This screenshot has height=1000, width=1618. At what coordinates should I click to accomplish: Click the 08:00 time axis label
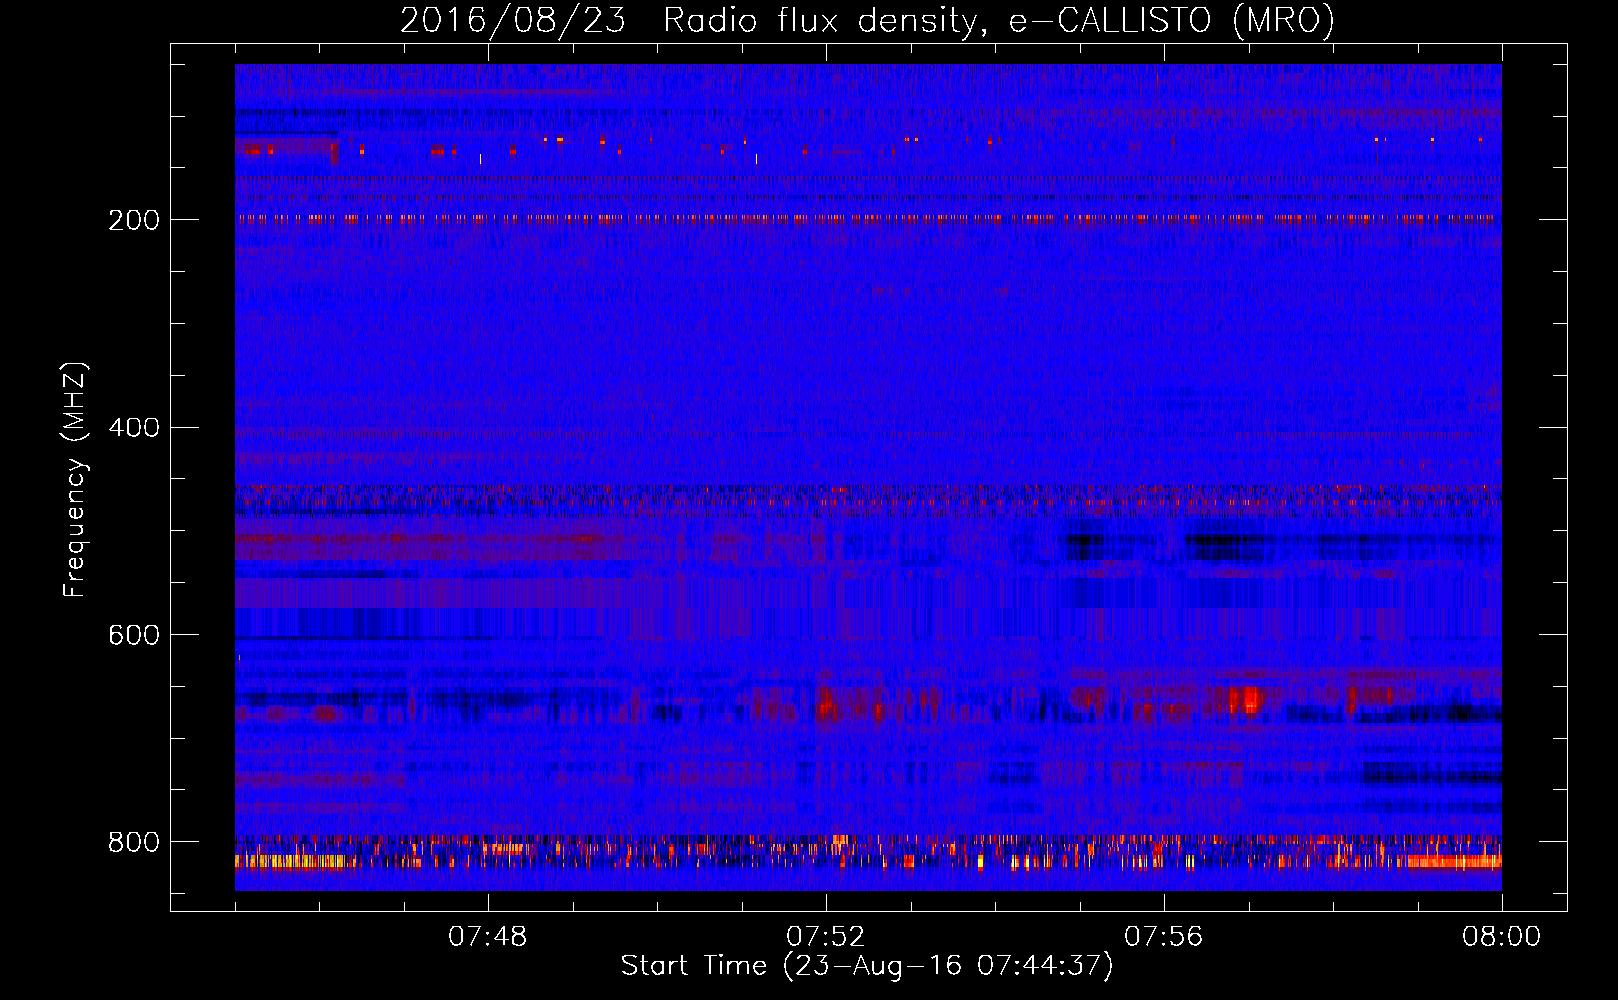pyautogui.click(x=1501, y=937)
